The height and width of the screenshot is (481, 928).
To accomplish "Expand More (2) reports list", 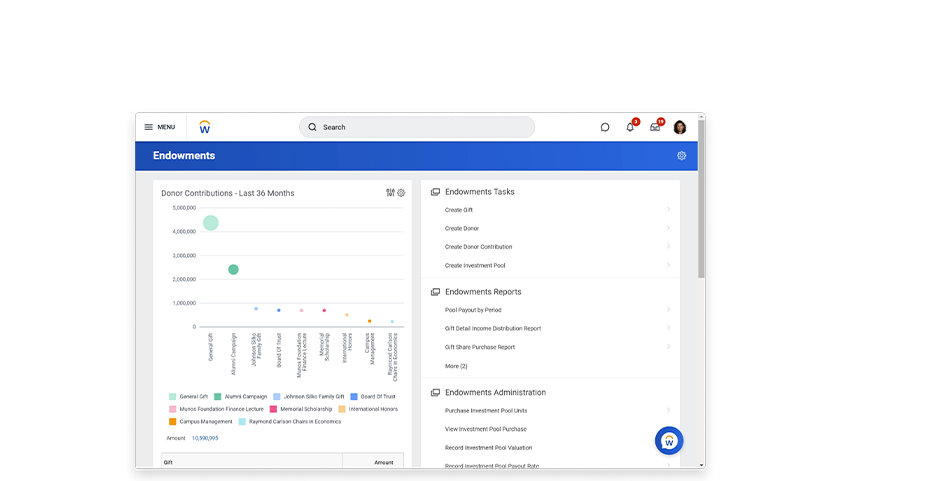I will point(456,366).
